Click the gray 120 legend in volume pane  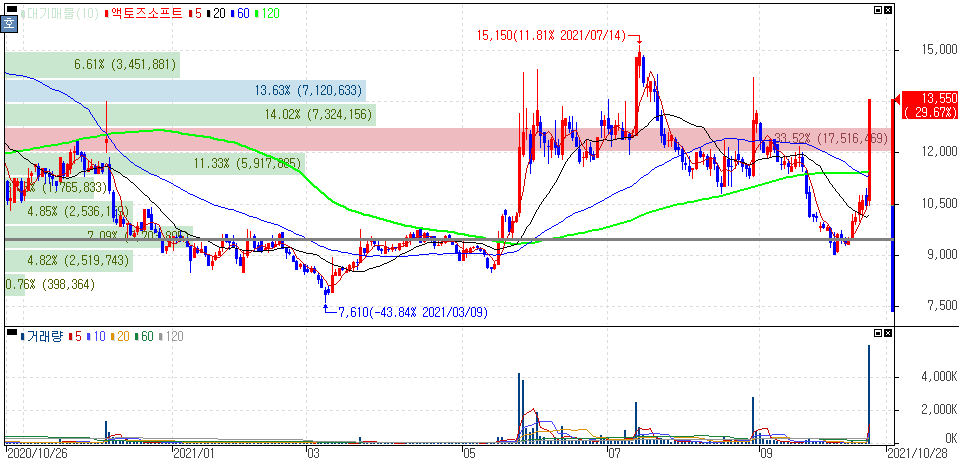pos(170,336)
